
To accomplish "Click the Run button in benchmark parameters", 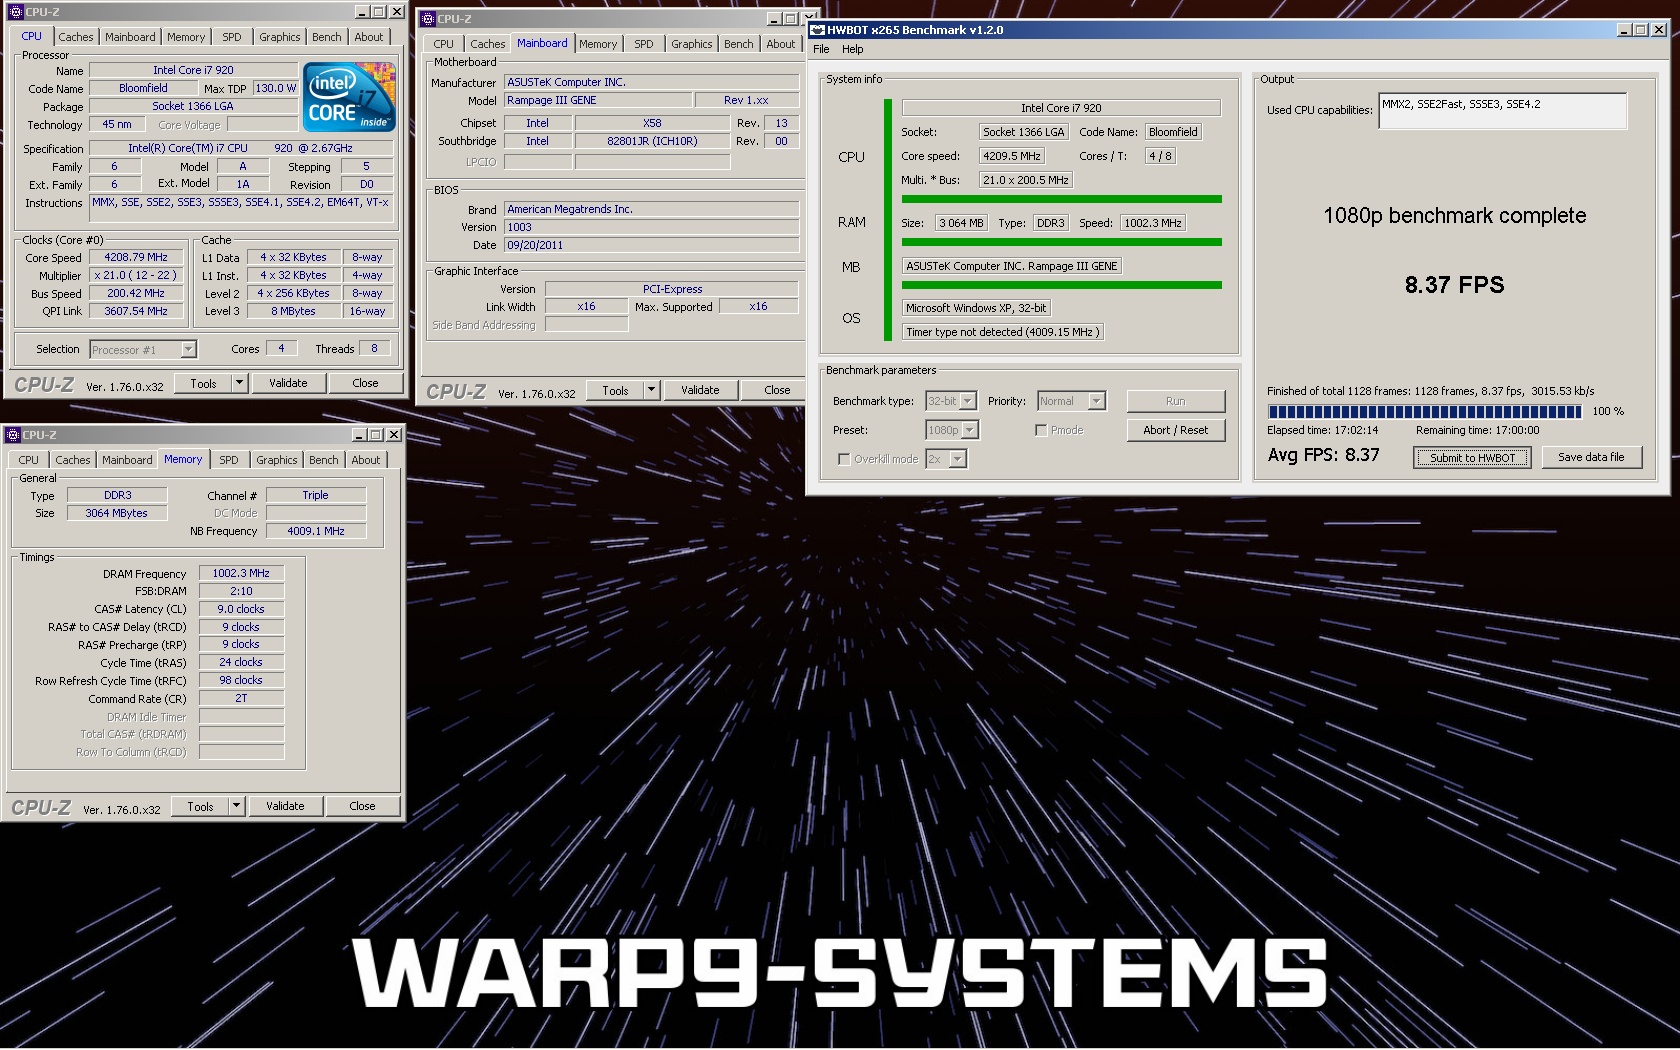I will pos(1175,401).
